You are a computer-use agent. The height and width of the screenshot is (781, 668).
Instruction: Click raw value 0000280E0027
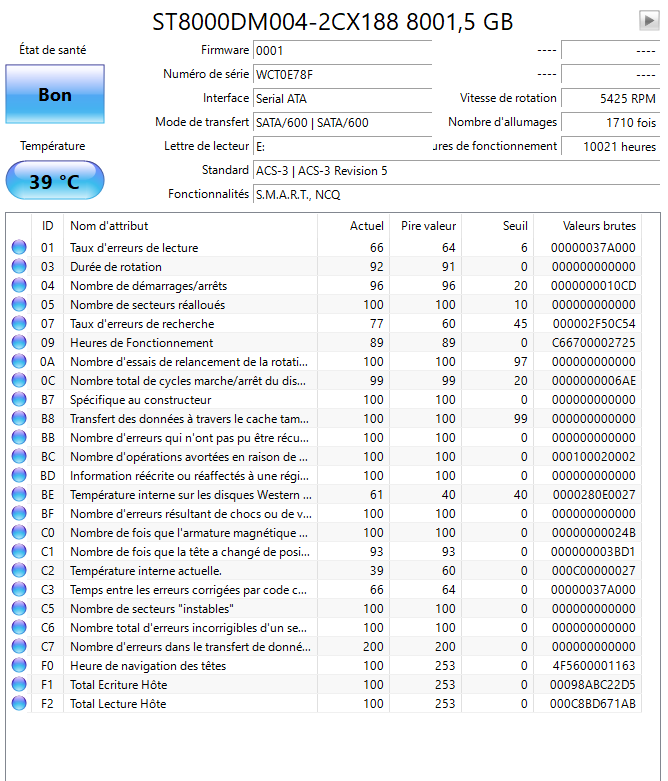[x=594, y=495]
